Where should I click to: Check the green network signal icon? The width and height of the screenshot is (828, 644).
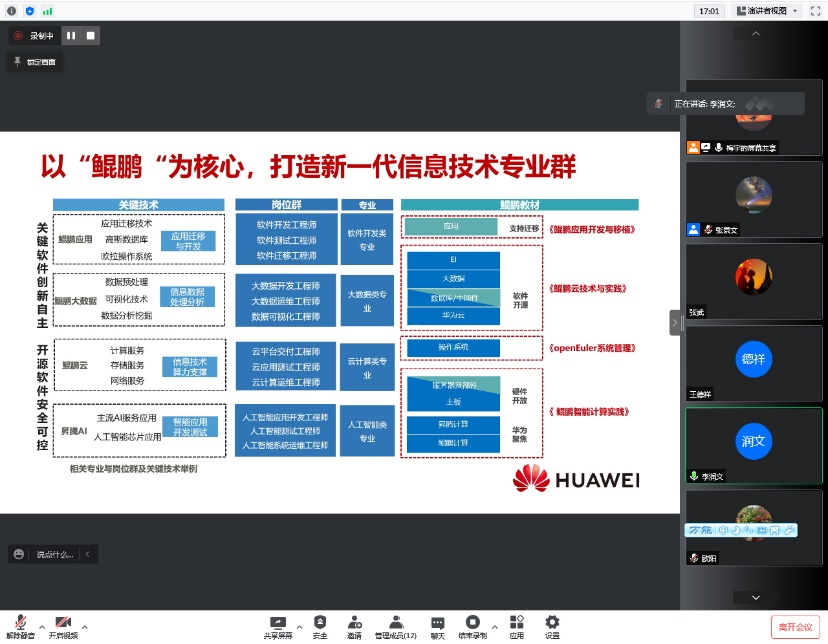pyautogui.click(x=48, y=11)
